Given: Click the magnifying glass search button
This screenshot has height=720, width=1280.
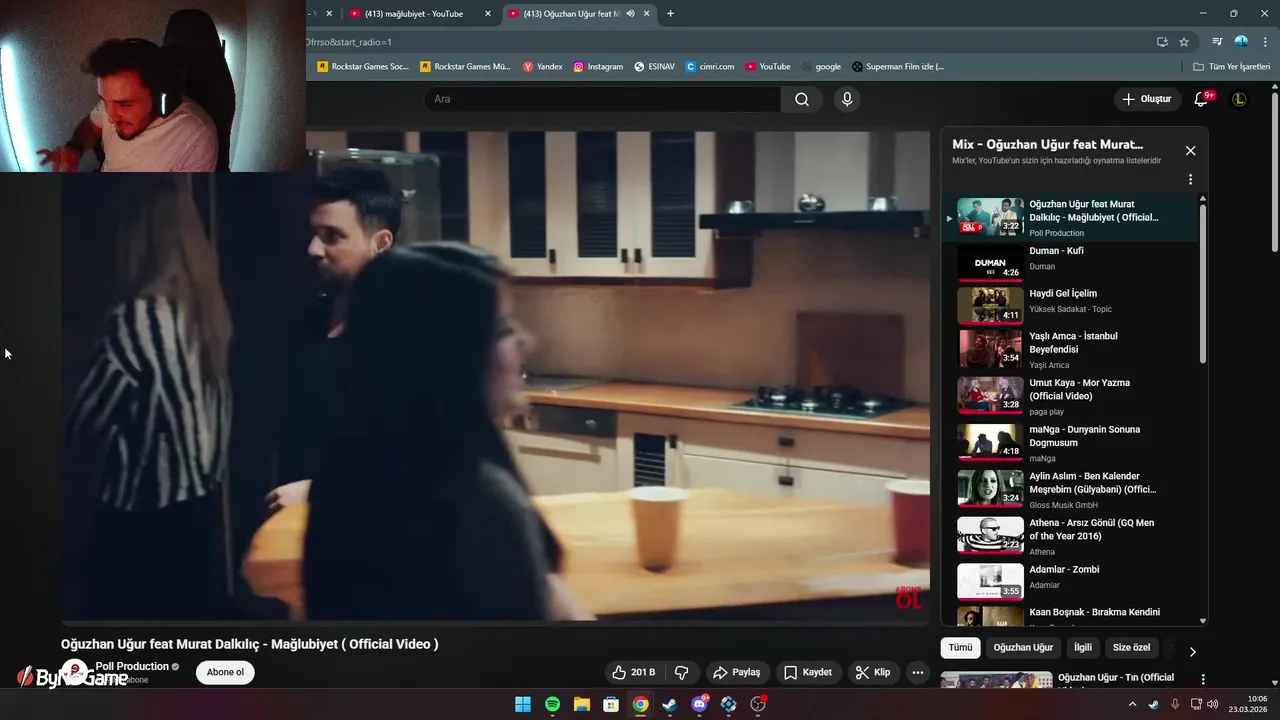Looking at the screenshot, I should (802, 99).
